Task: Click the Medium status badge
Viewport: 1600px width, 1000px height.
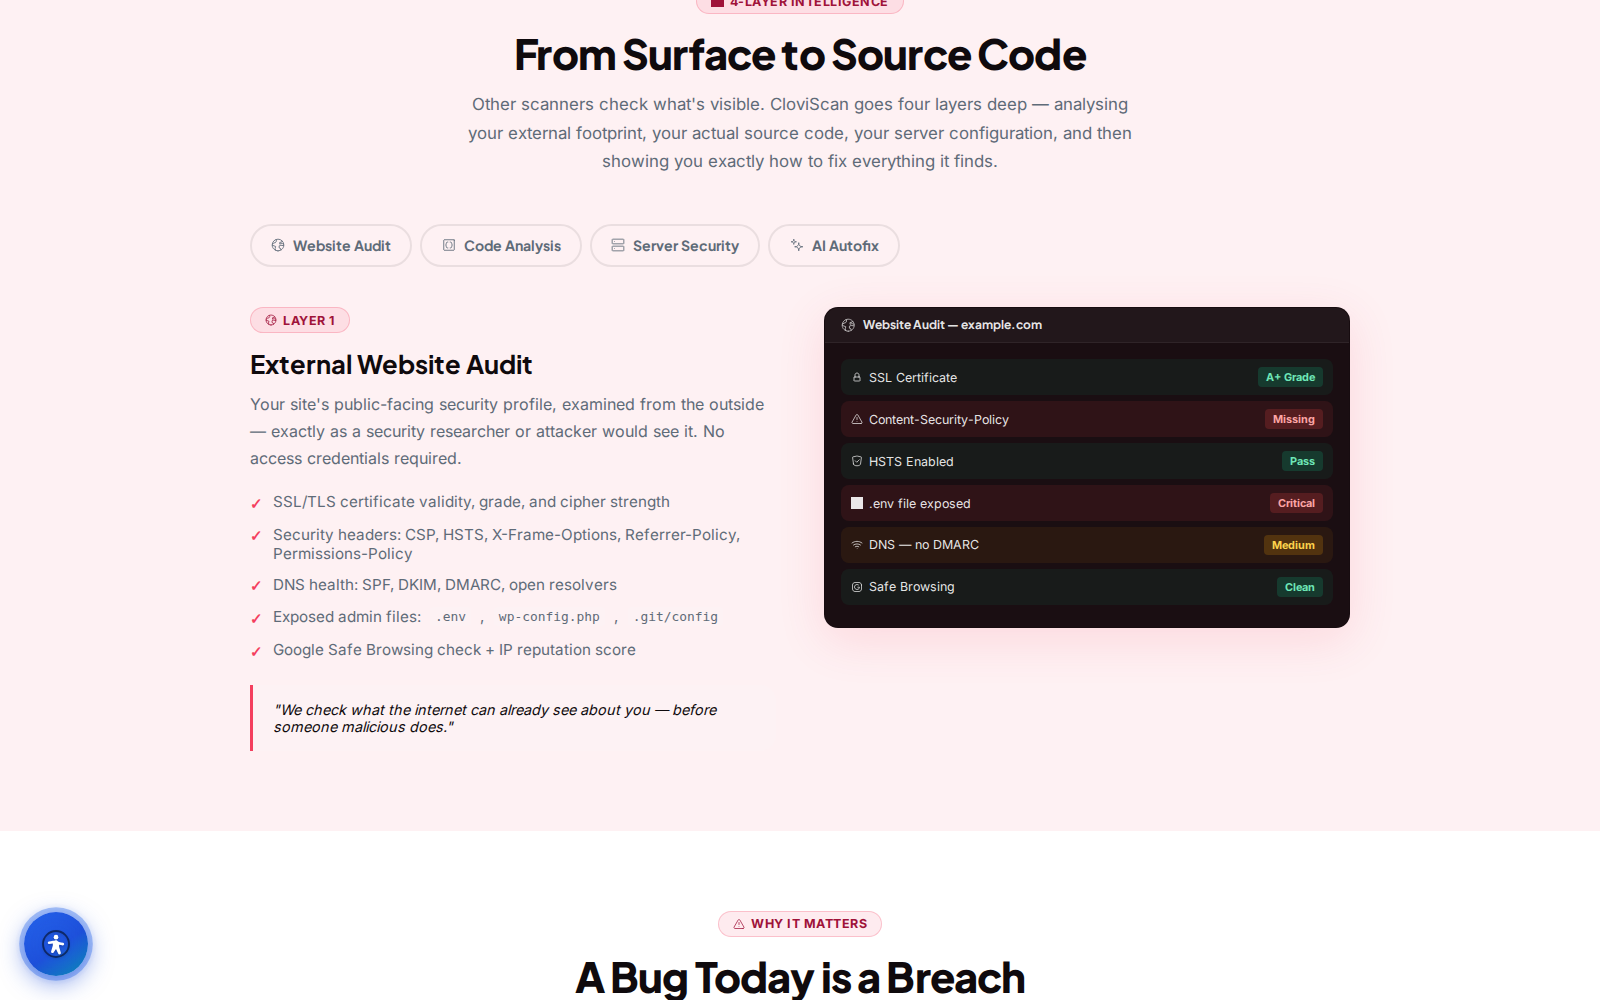Action: tap(1293, 545)
